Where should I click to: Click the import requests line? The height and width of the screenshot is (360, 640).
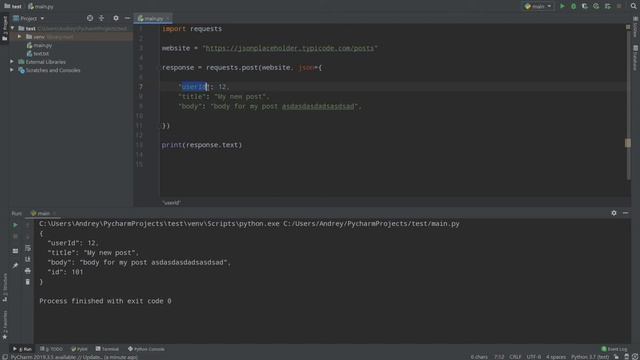(192, 29)
